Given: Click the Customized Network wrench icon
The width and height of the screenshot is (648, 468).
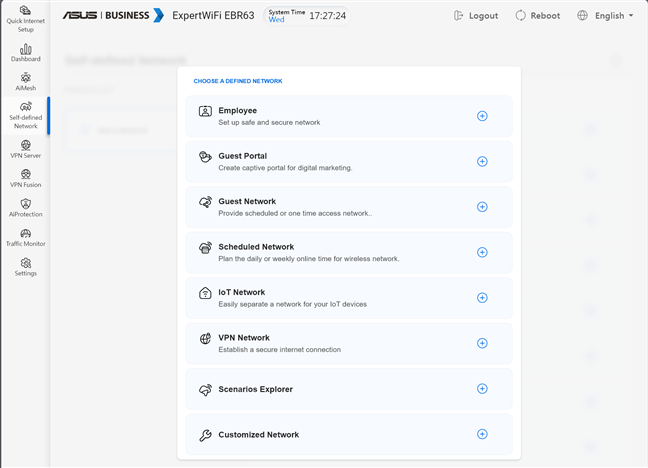Looking at the screenshot, I should click(x=205, y=435).
